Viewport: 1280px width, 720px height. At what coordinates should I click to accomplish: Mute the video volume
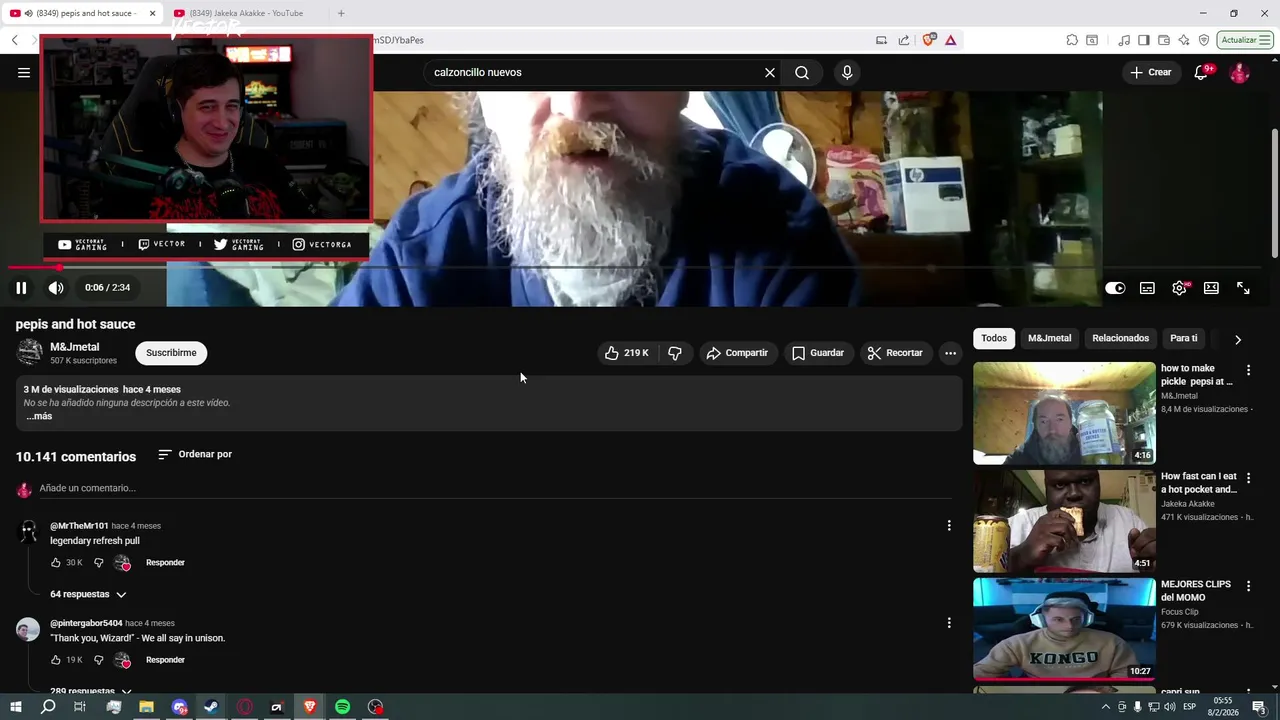56,288
